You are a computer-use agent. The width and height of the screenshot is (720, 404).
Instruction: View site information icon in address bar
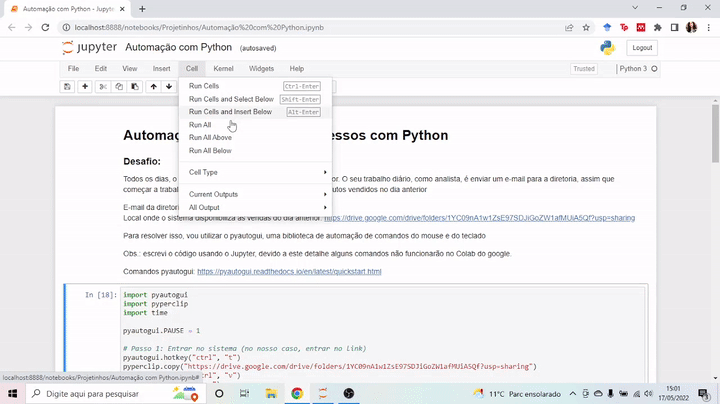point(67,28)
